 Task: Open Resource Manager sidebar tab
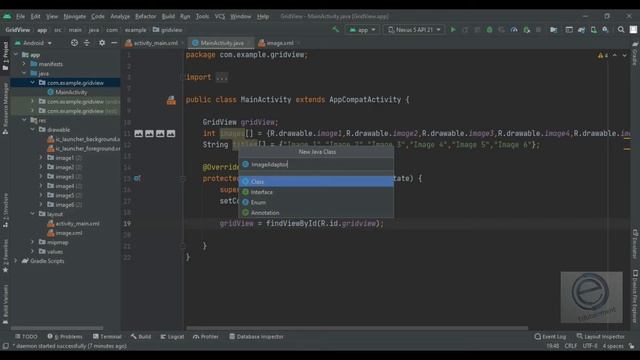coord(5,108)
